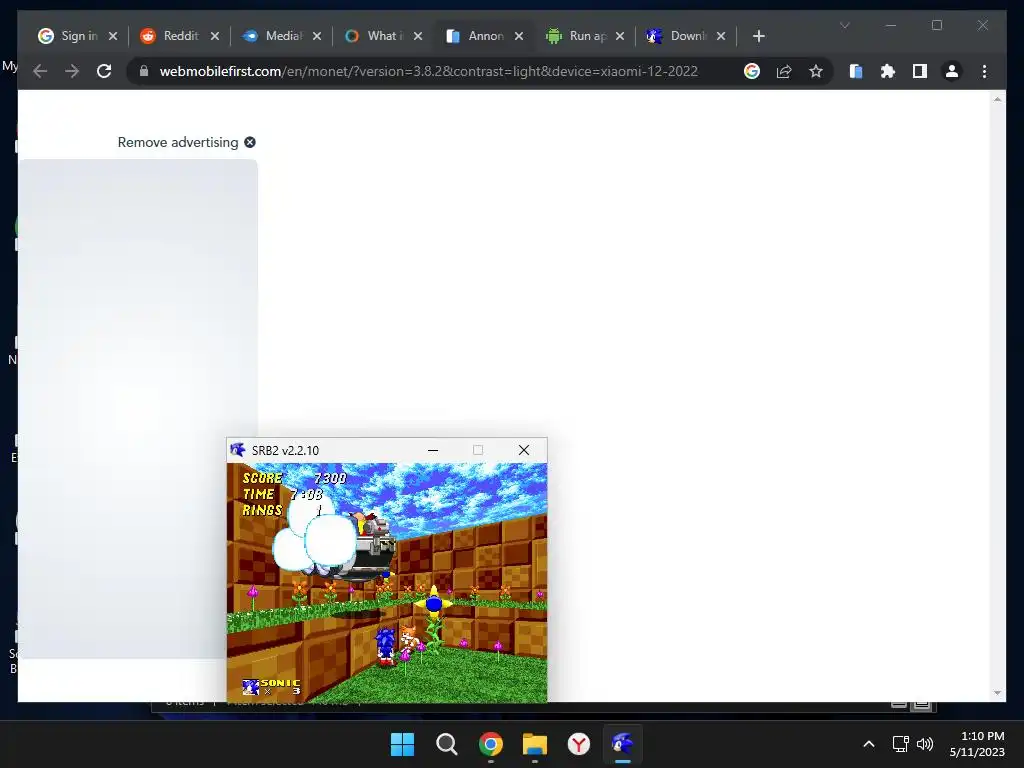This screenshot has height=768, width=1024.
Task: Close the 'Run ap' tab
Action: pyautogui.click(x=620, y=36)
